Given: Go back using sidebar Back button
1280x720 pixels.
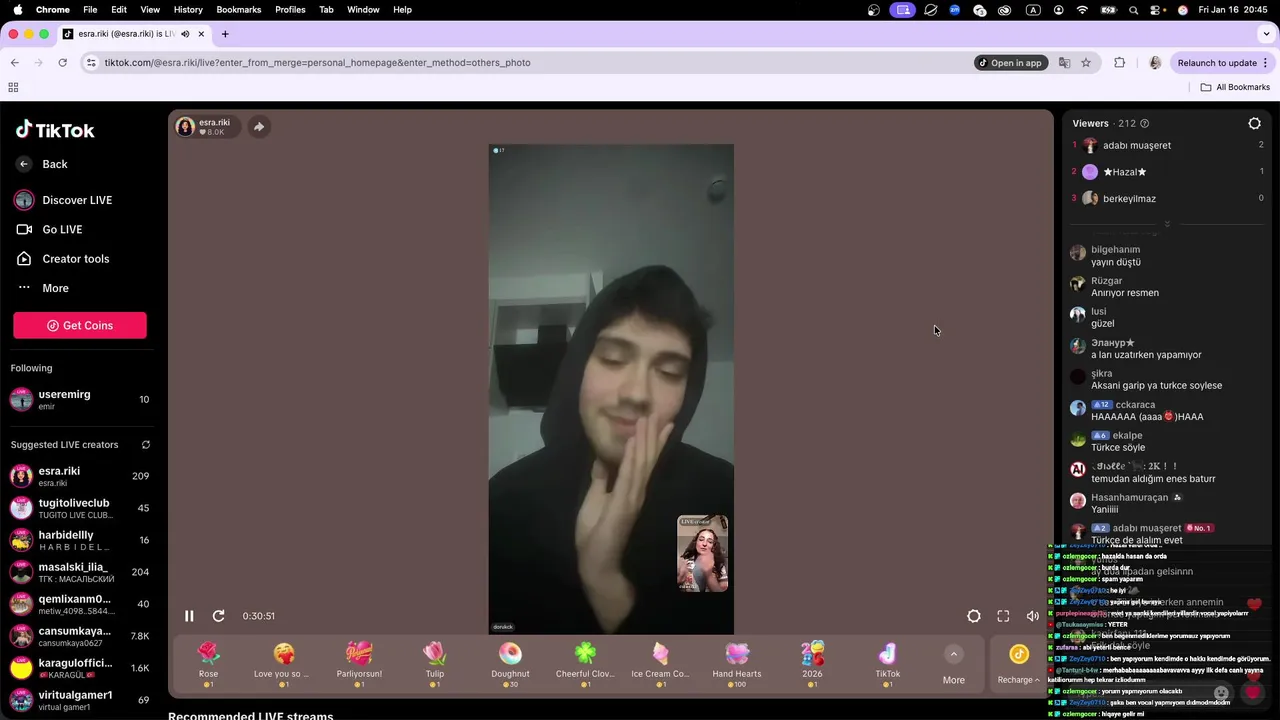Looking at the screenshot, I should coord(43,164).
